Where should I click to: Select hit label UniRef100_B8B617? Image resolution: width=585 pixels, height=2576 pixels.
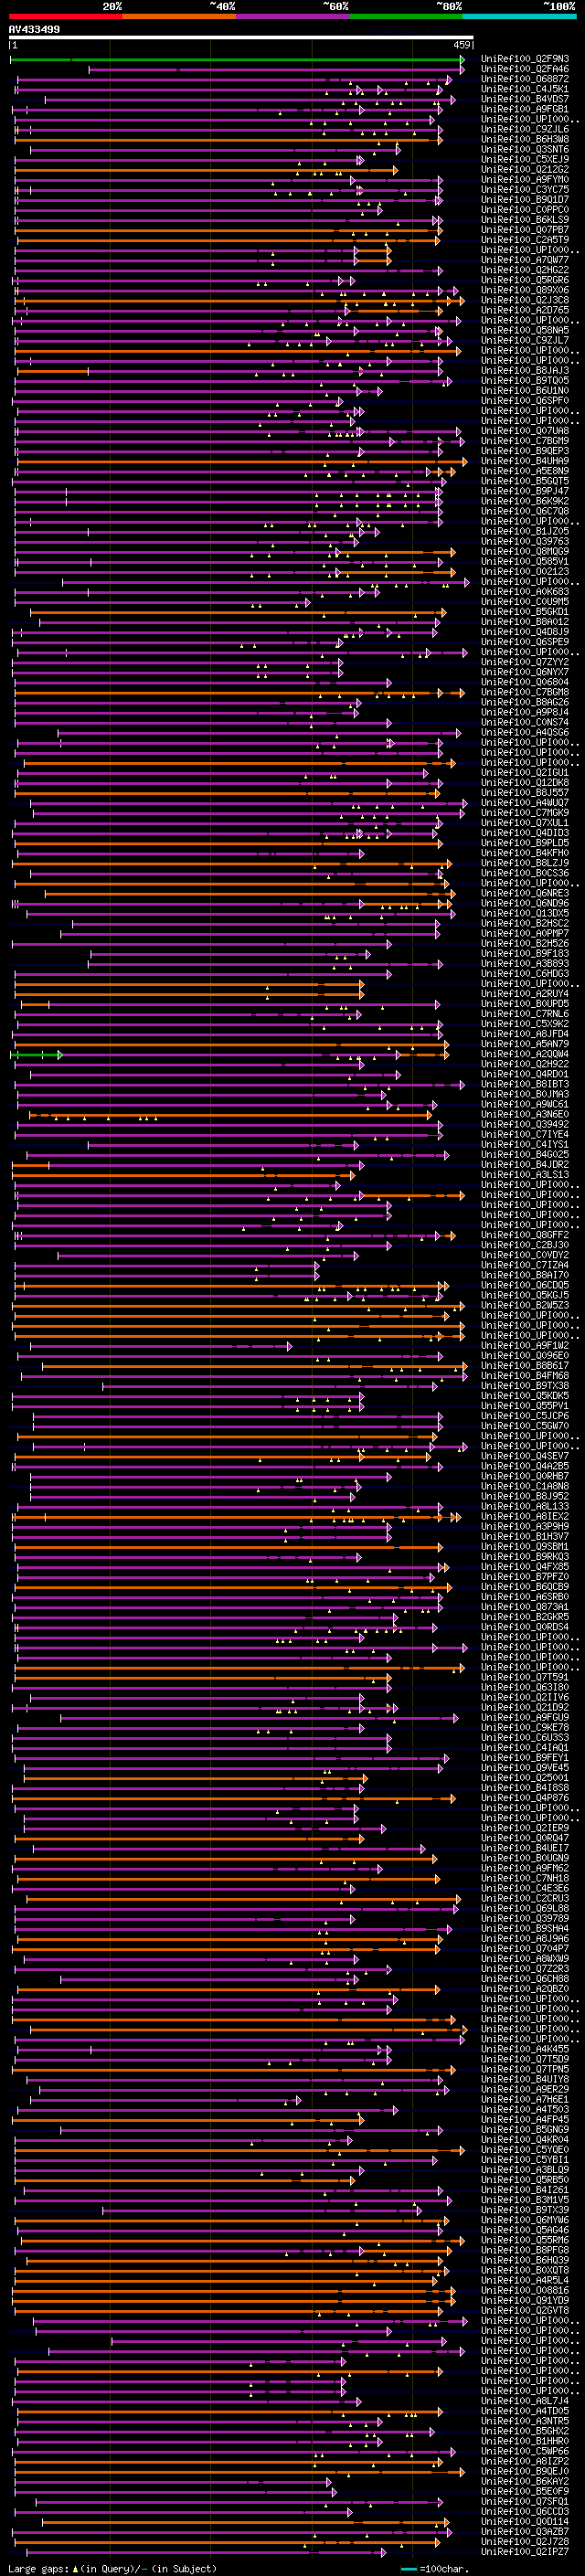coord(525,1366)
